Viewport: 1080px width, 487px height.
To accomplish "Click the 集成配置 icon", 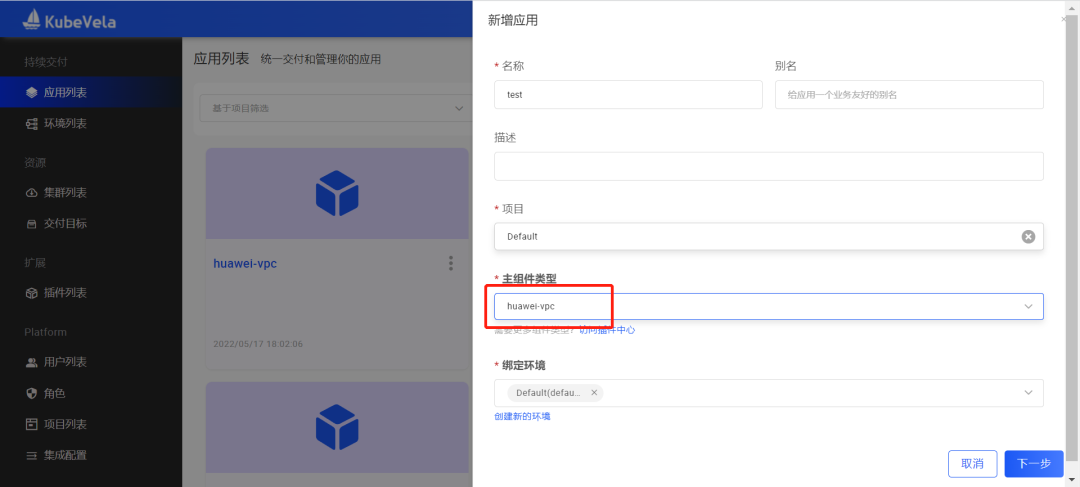I will [x=31, y=456].
